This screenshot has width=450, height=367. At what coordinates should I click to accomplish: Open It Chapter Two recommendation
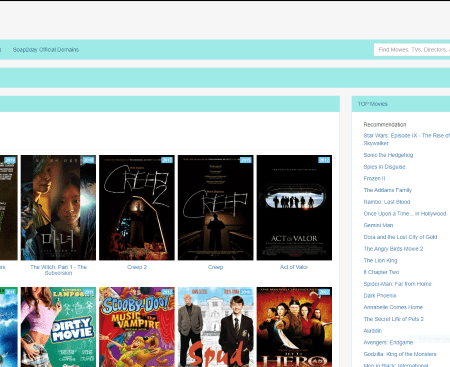(381, 272)
